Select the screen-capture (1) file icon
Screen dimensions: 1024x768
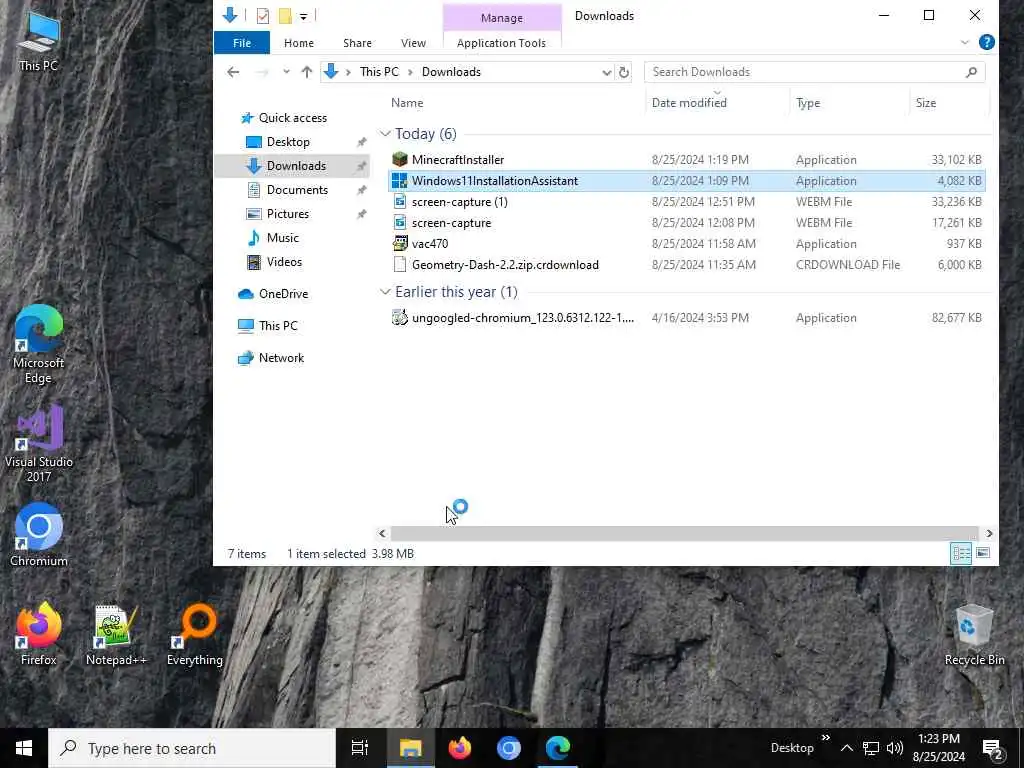(400, 202)
